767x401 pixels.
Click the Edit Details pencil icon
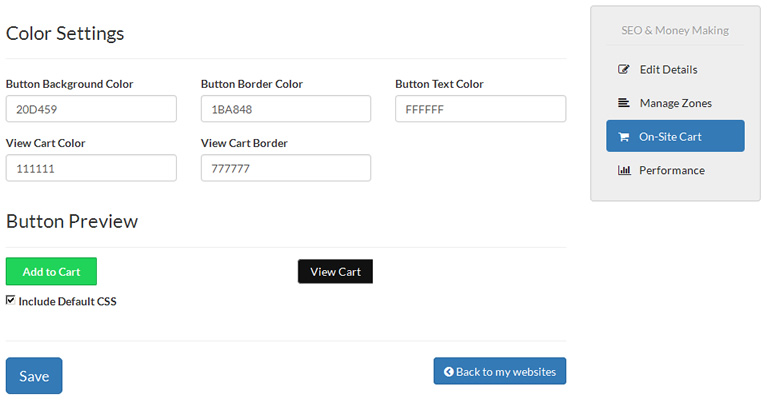624,70
